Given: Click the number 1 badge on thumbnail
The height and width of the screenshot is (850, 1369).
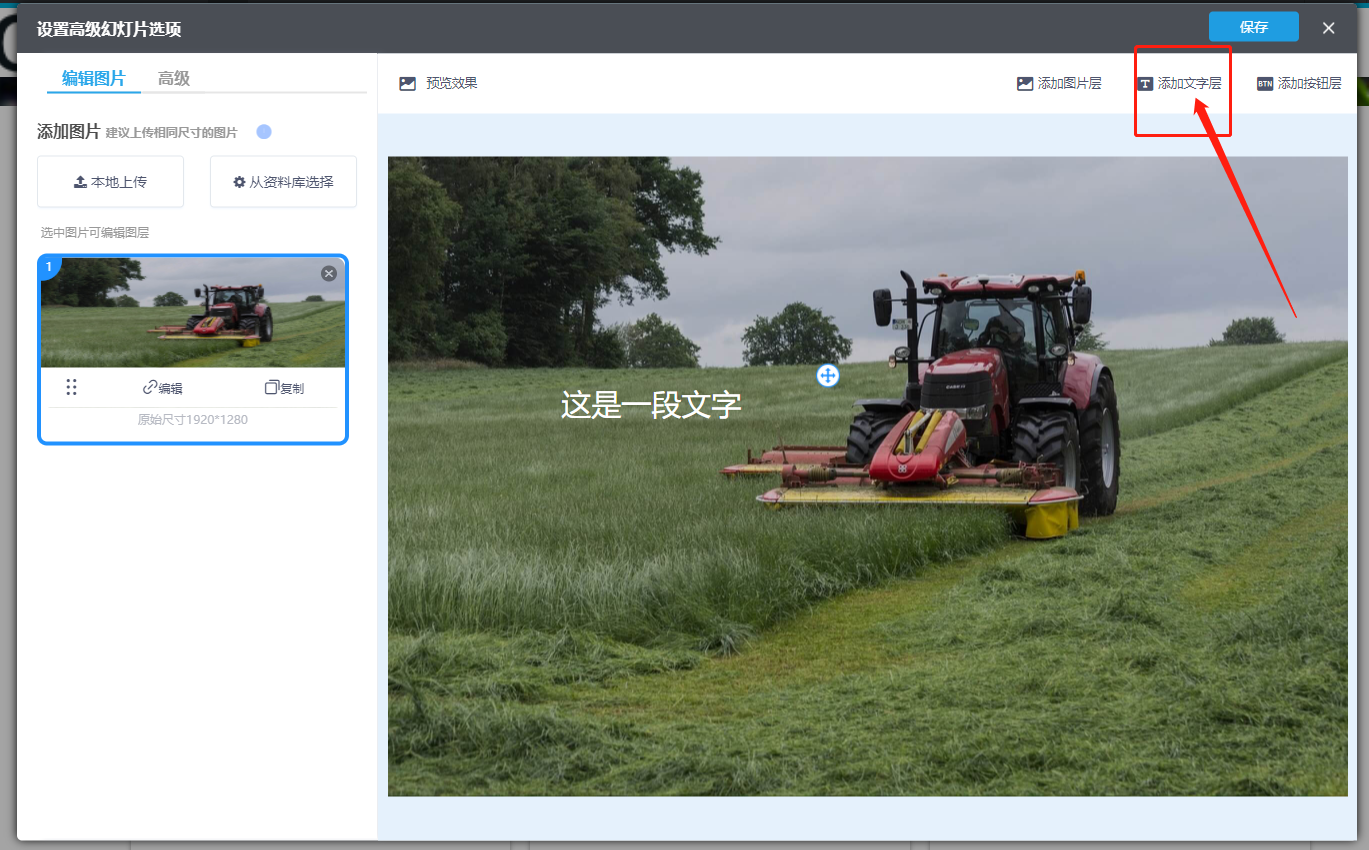Looking at the screenshot, I should pos(49,267).
